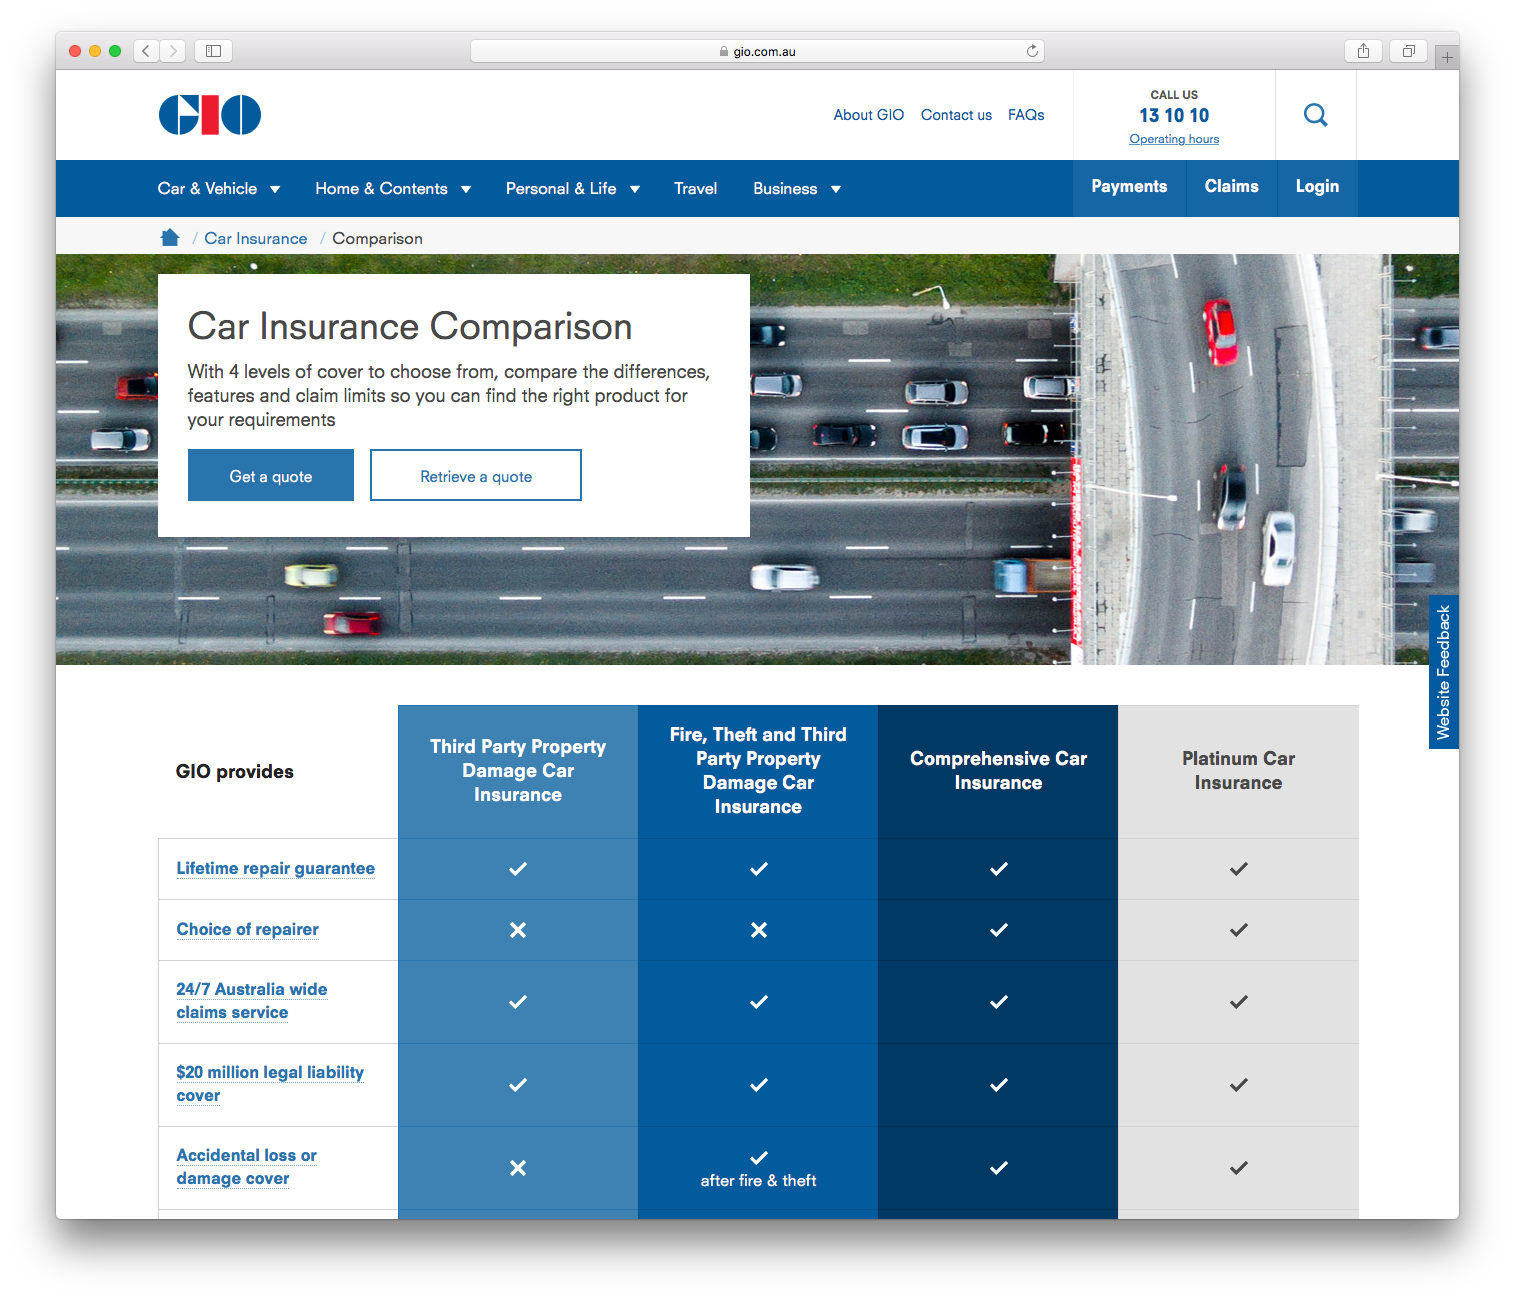Click Comprehensive $20 million liability checkmark
Viewport: 1515px width, 1299px height.
tap(998, 1085)
